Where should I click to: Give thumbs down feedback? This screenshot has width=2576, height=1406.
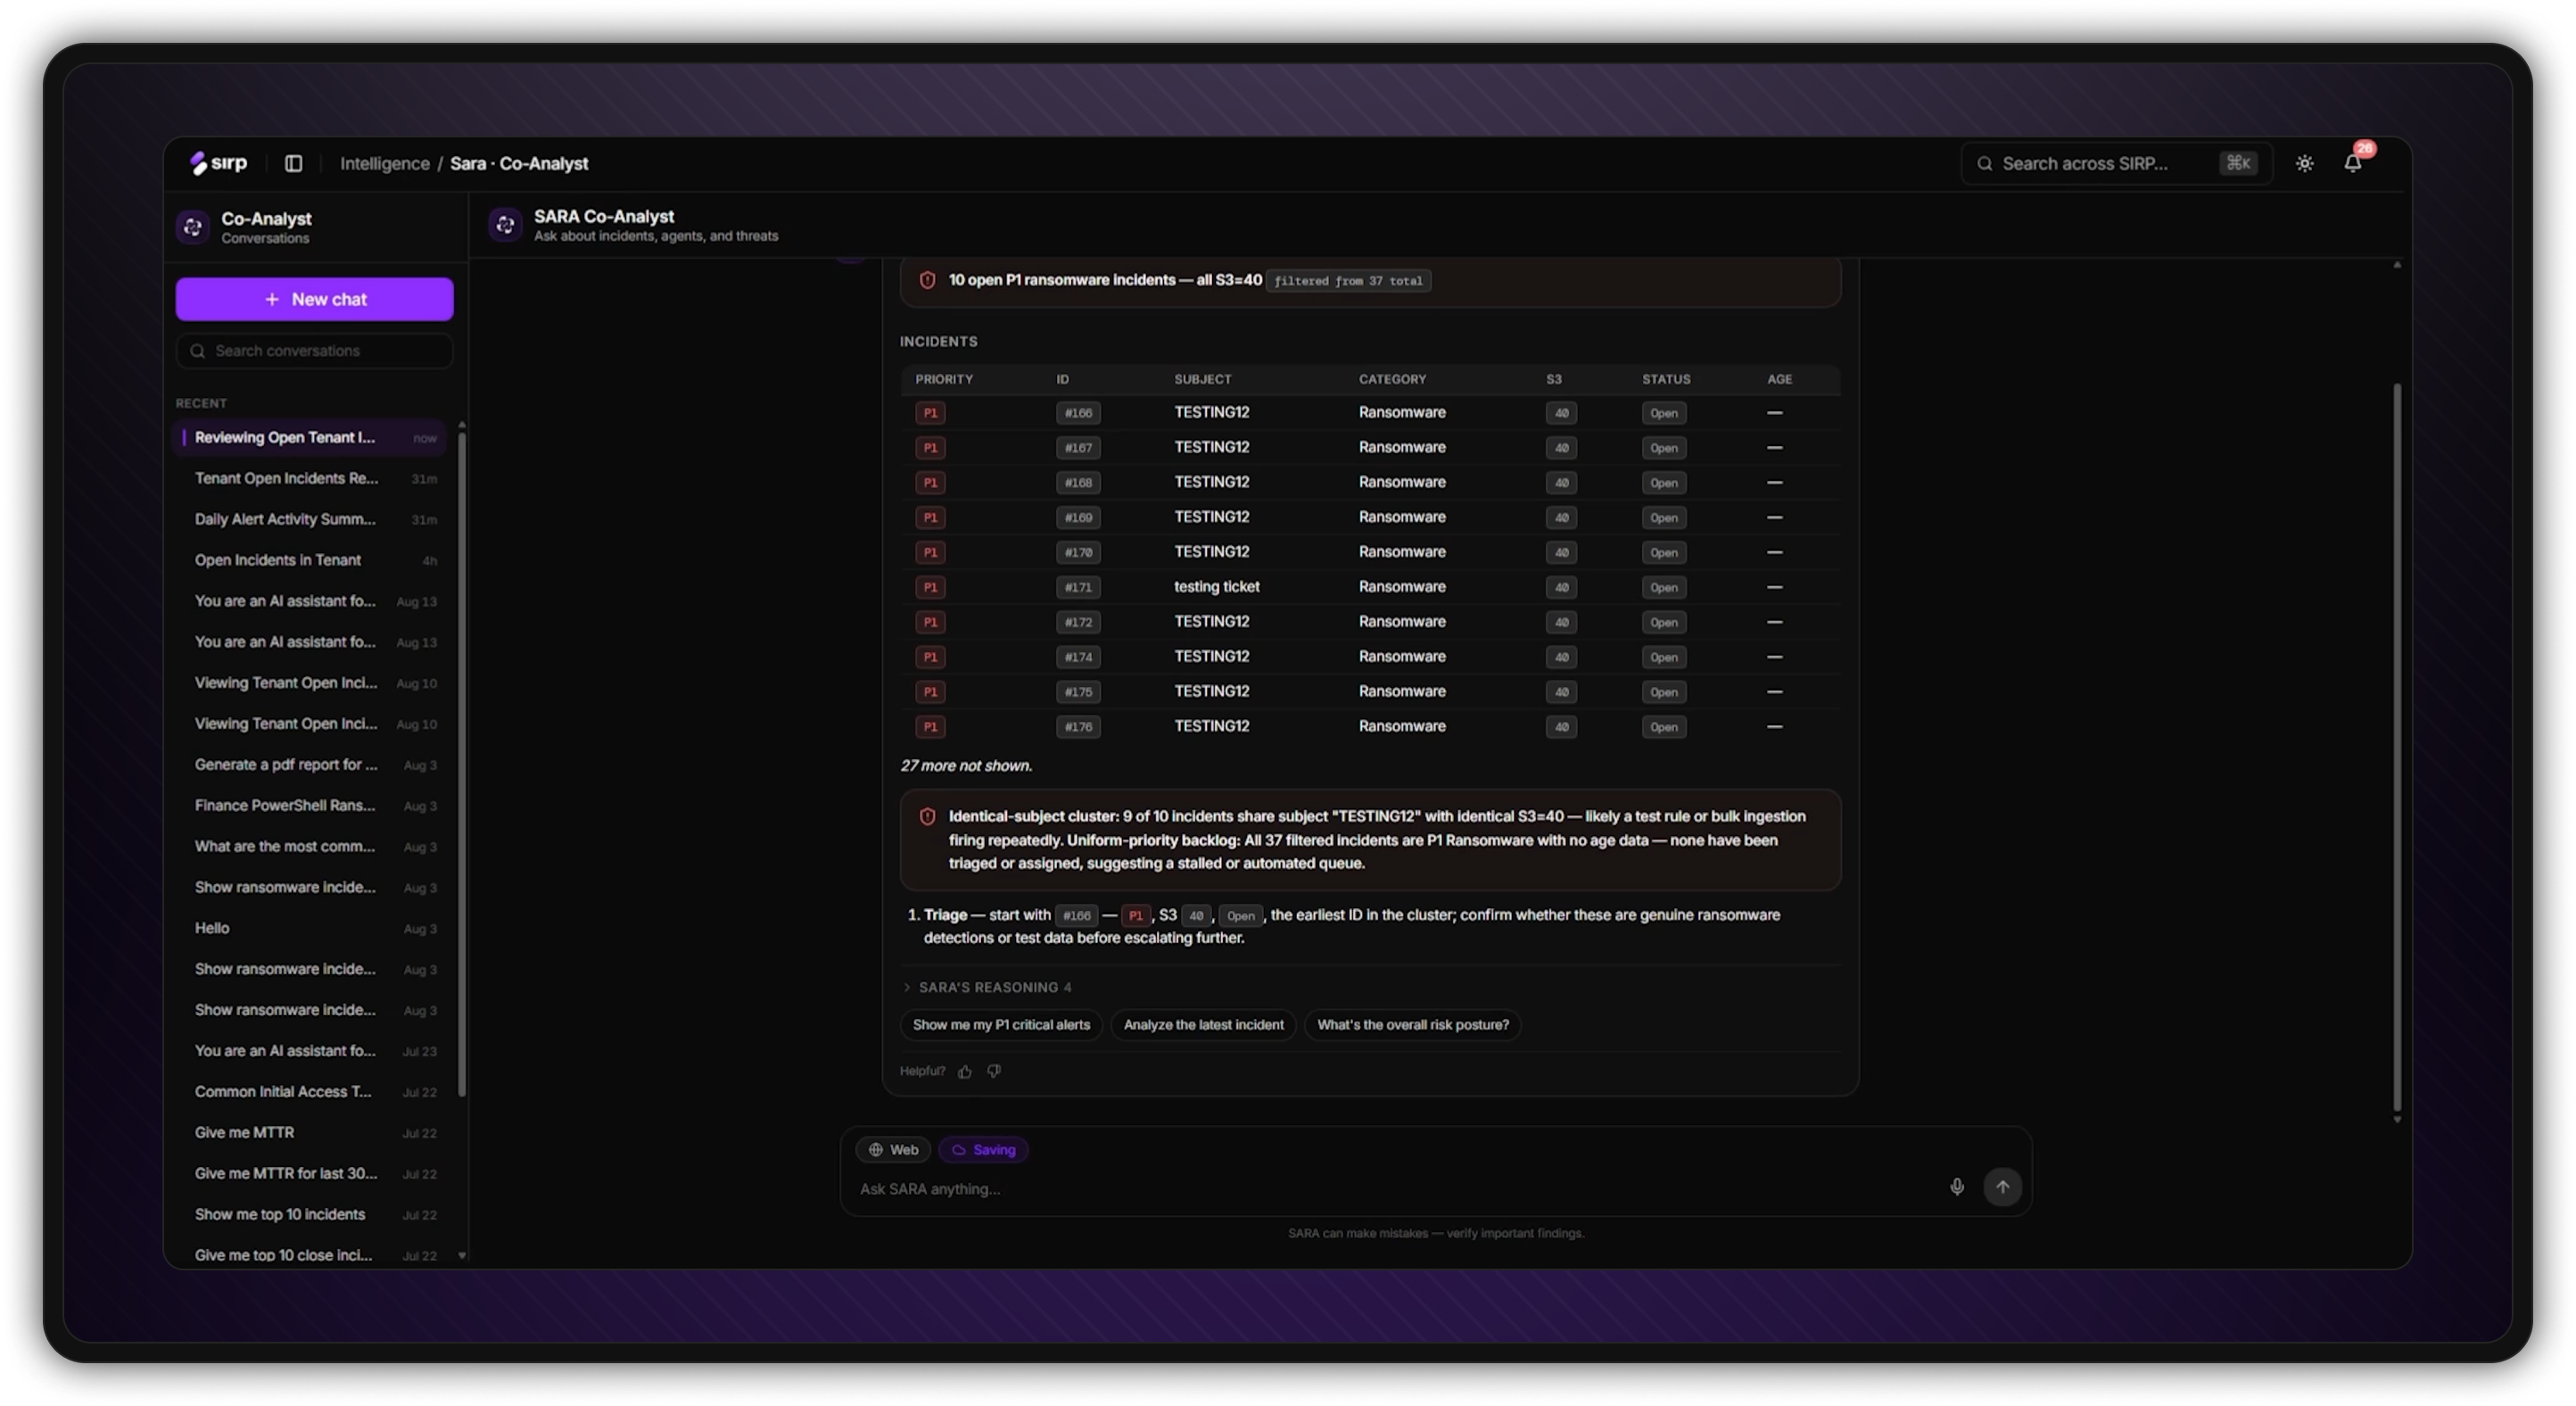(x=994, y=1071)
